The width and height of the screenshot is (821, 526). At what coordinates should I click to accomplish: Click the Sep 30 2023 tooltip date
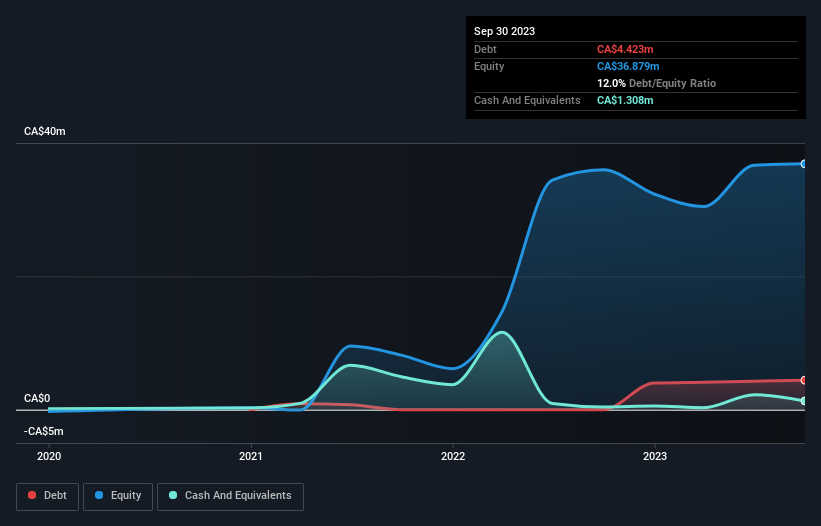coord(504,31)
